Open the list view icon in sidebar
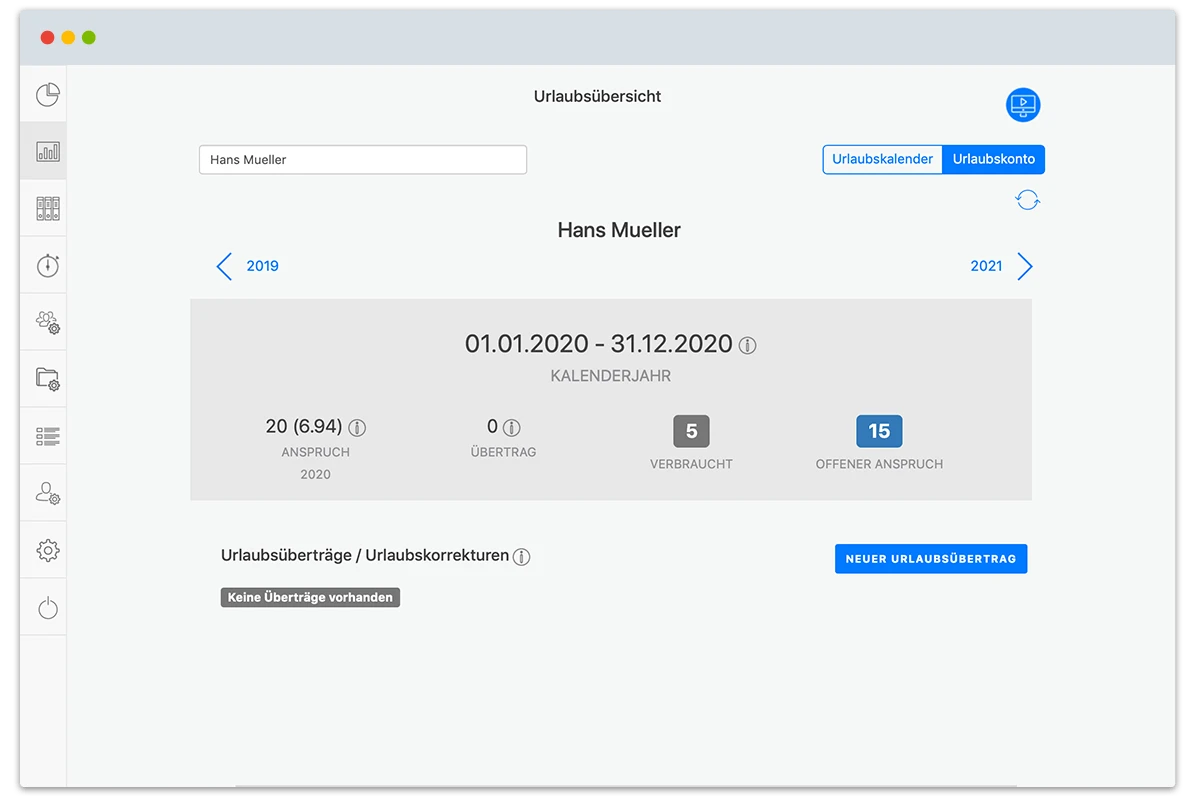 click(x=48, y=436)
